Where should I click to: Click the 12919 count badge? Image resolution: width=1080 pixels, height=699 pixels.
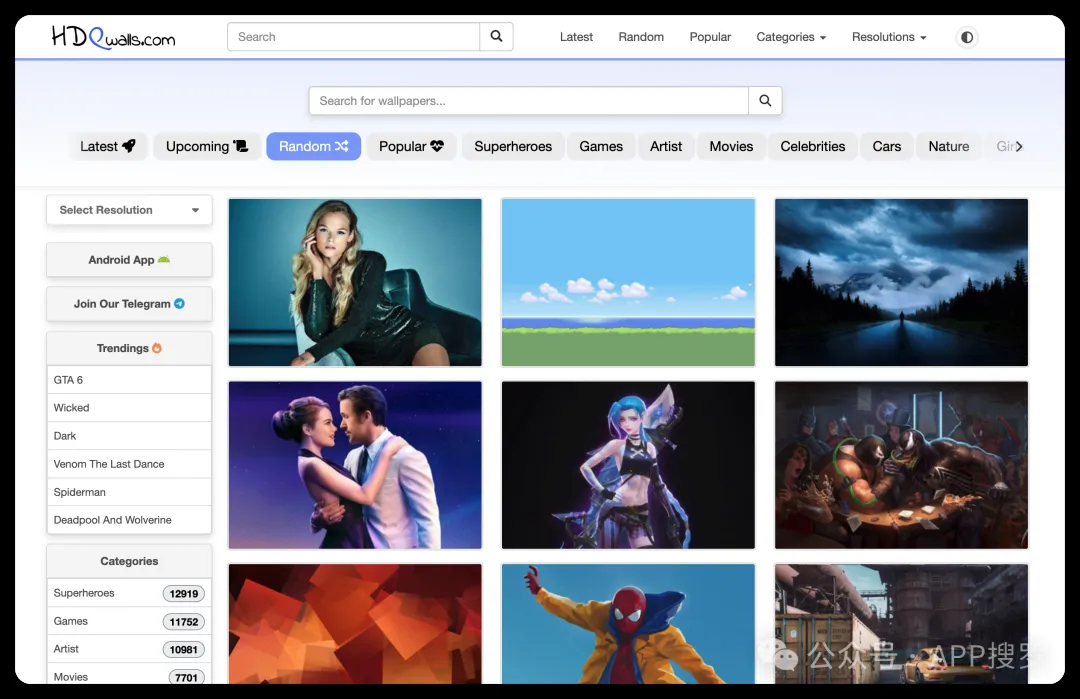tap(184, 594)
